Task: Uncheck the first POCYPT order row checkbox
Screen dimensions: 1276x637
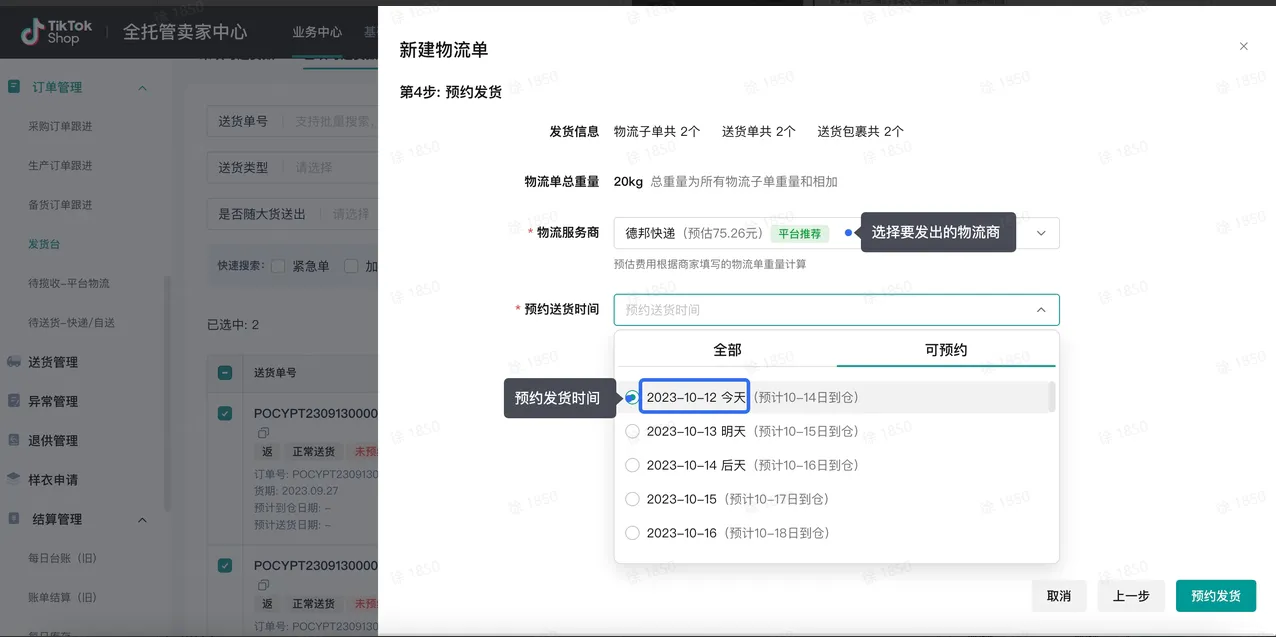Action: point(225,413)
